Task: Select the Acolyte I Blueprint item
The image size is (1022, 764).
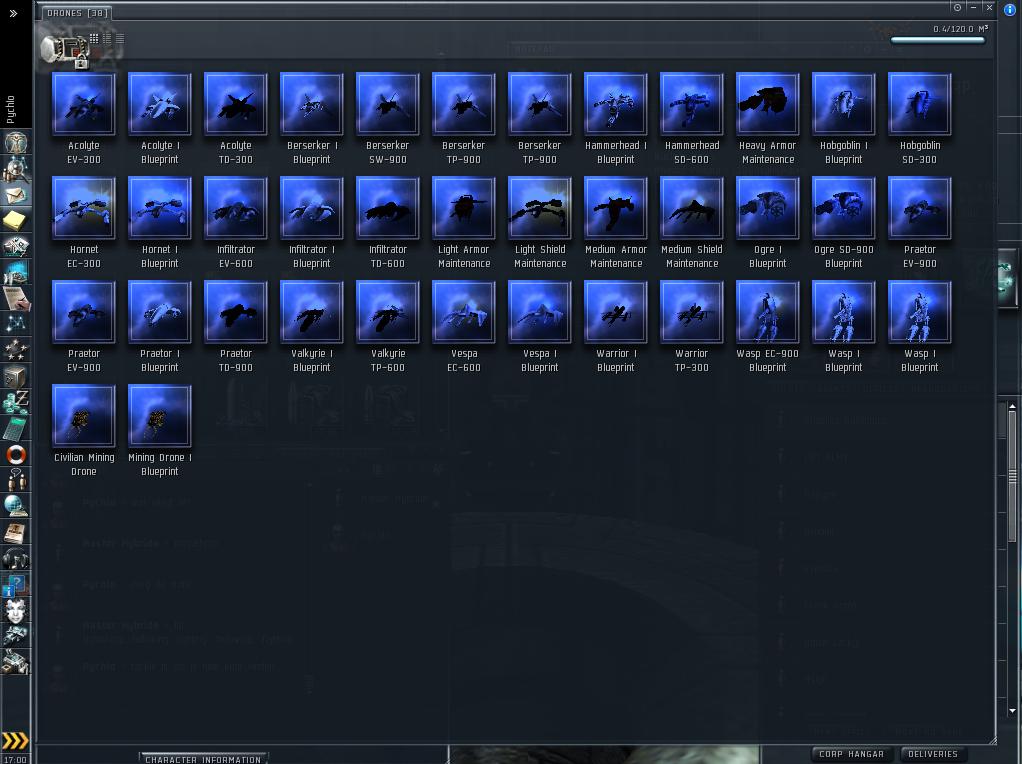Action: [x=160, y=118]
